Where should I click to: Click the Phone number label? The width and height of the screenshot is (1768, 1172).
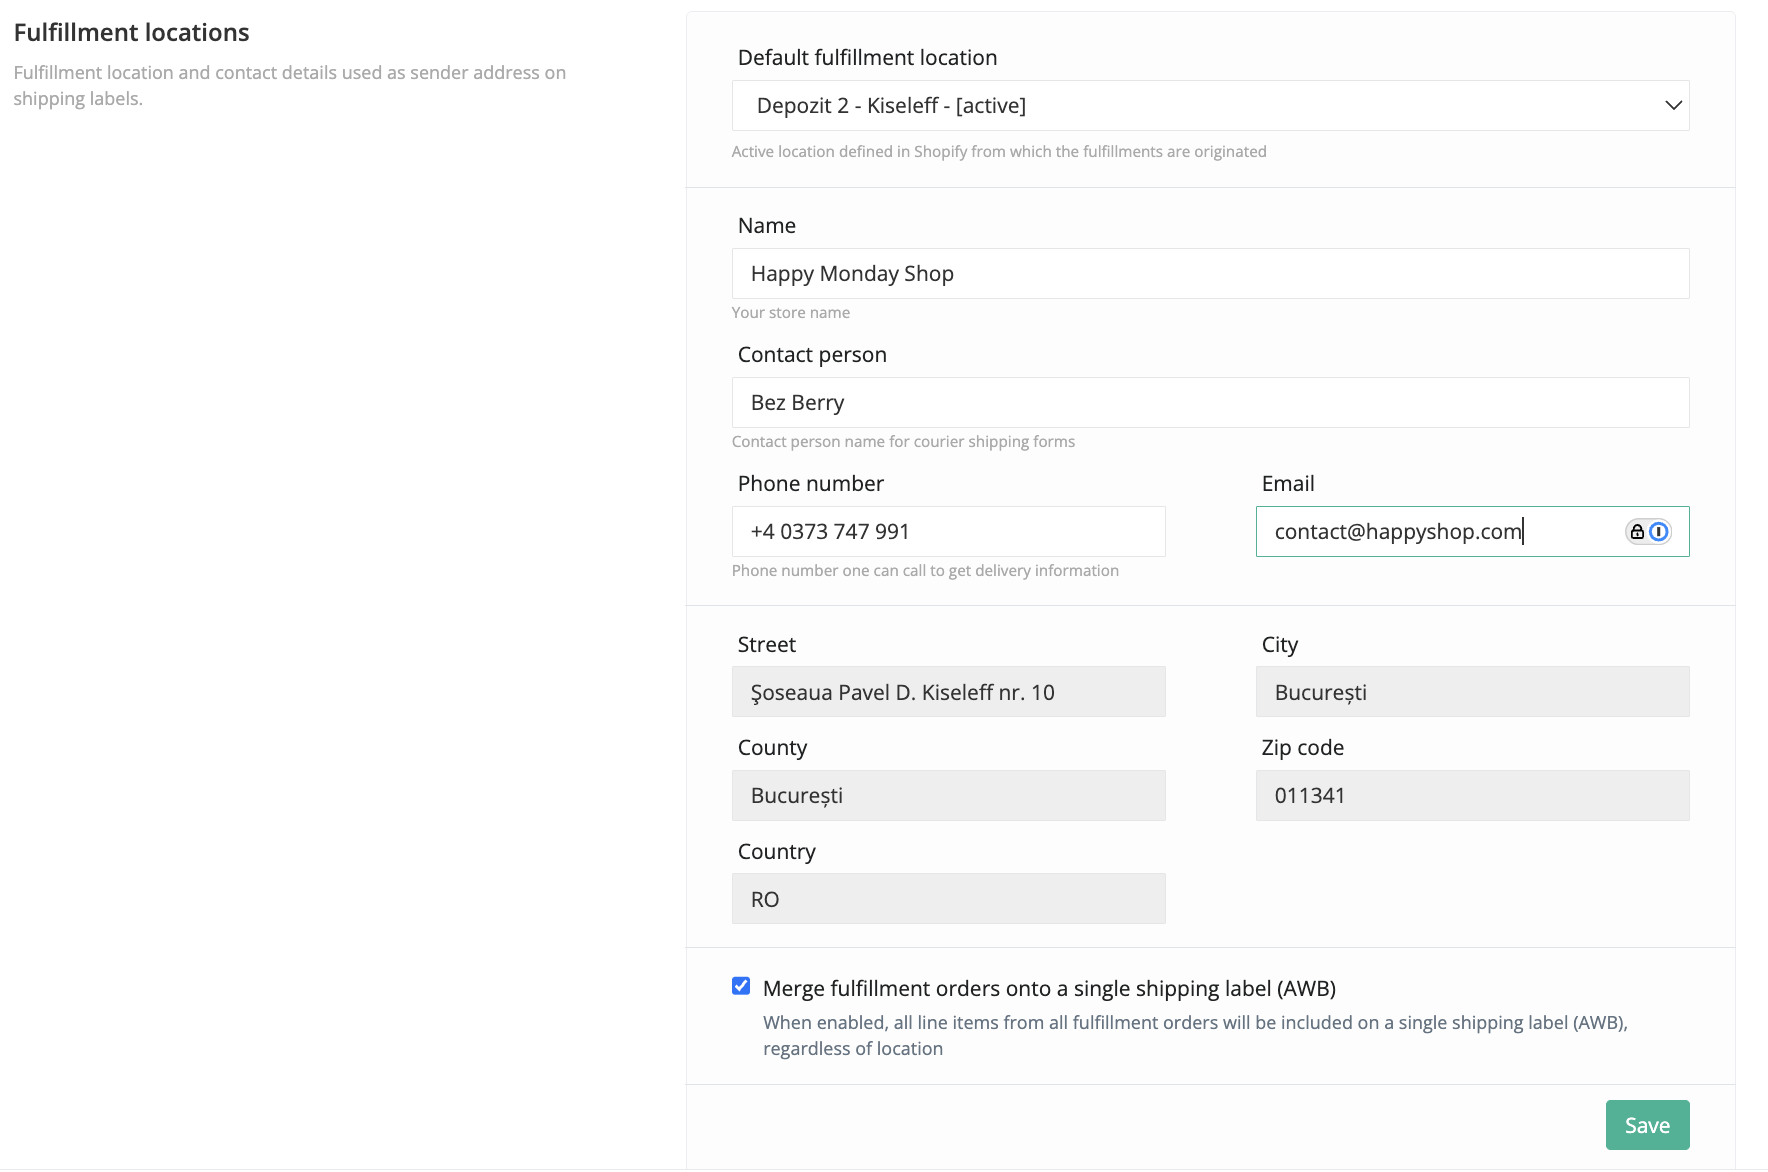[810, 484]
